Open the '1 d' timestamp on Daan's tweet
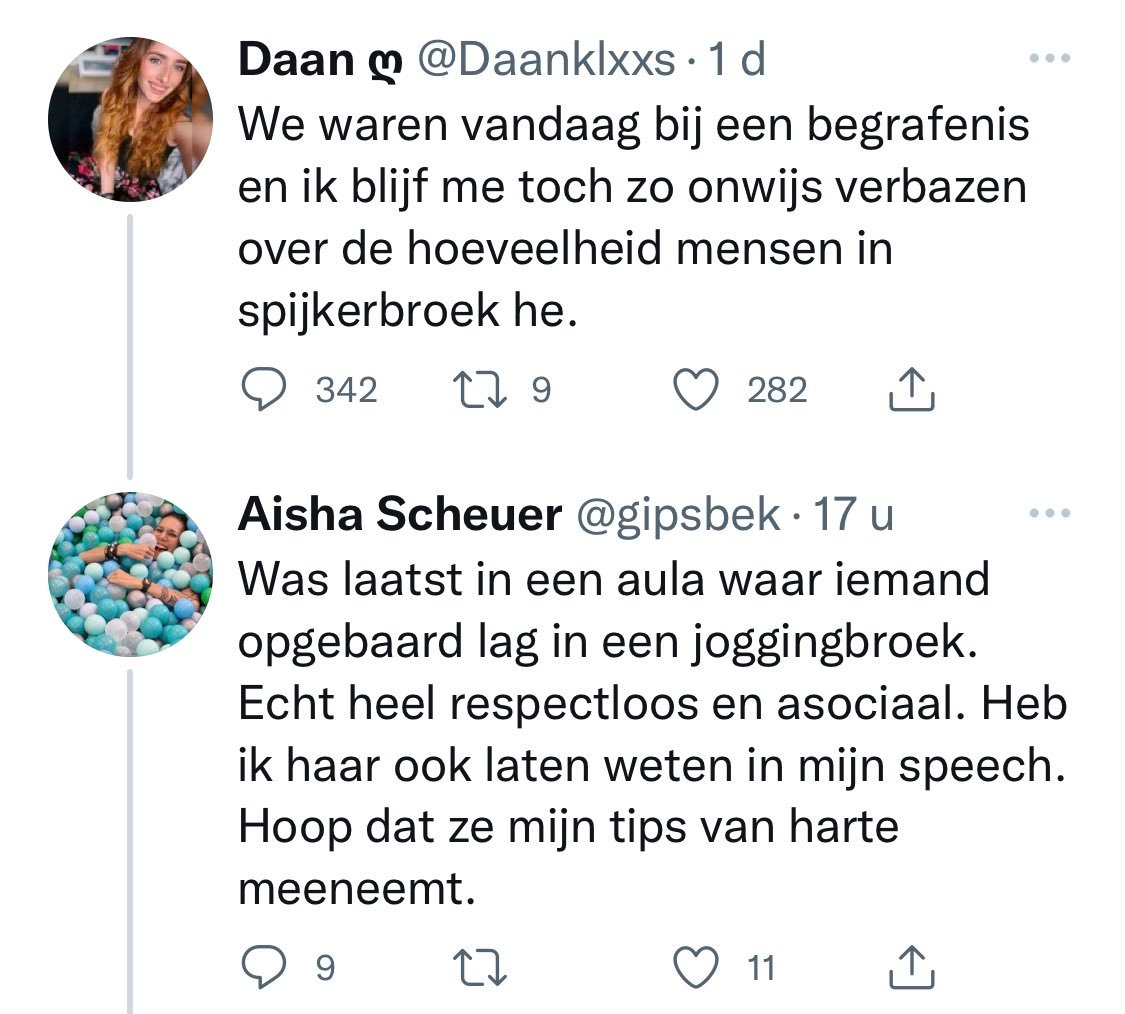 tap(736, 62)
